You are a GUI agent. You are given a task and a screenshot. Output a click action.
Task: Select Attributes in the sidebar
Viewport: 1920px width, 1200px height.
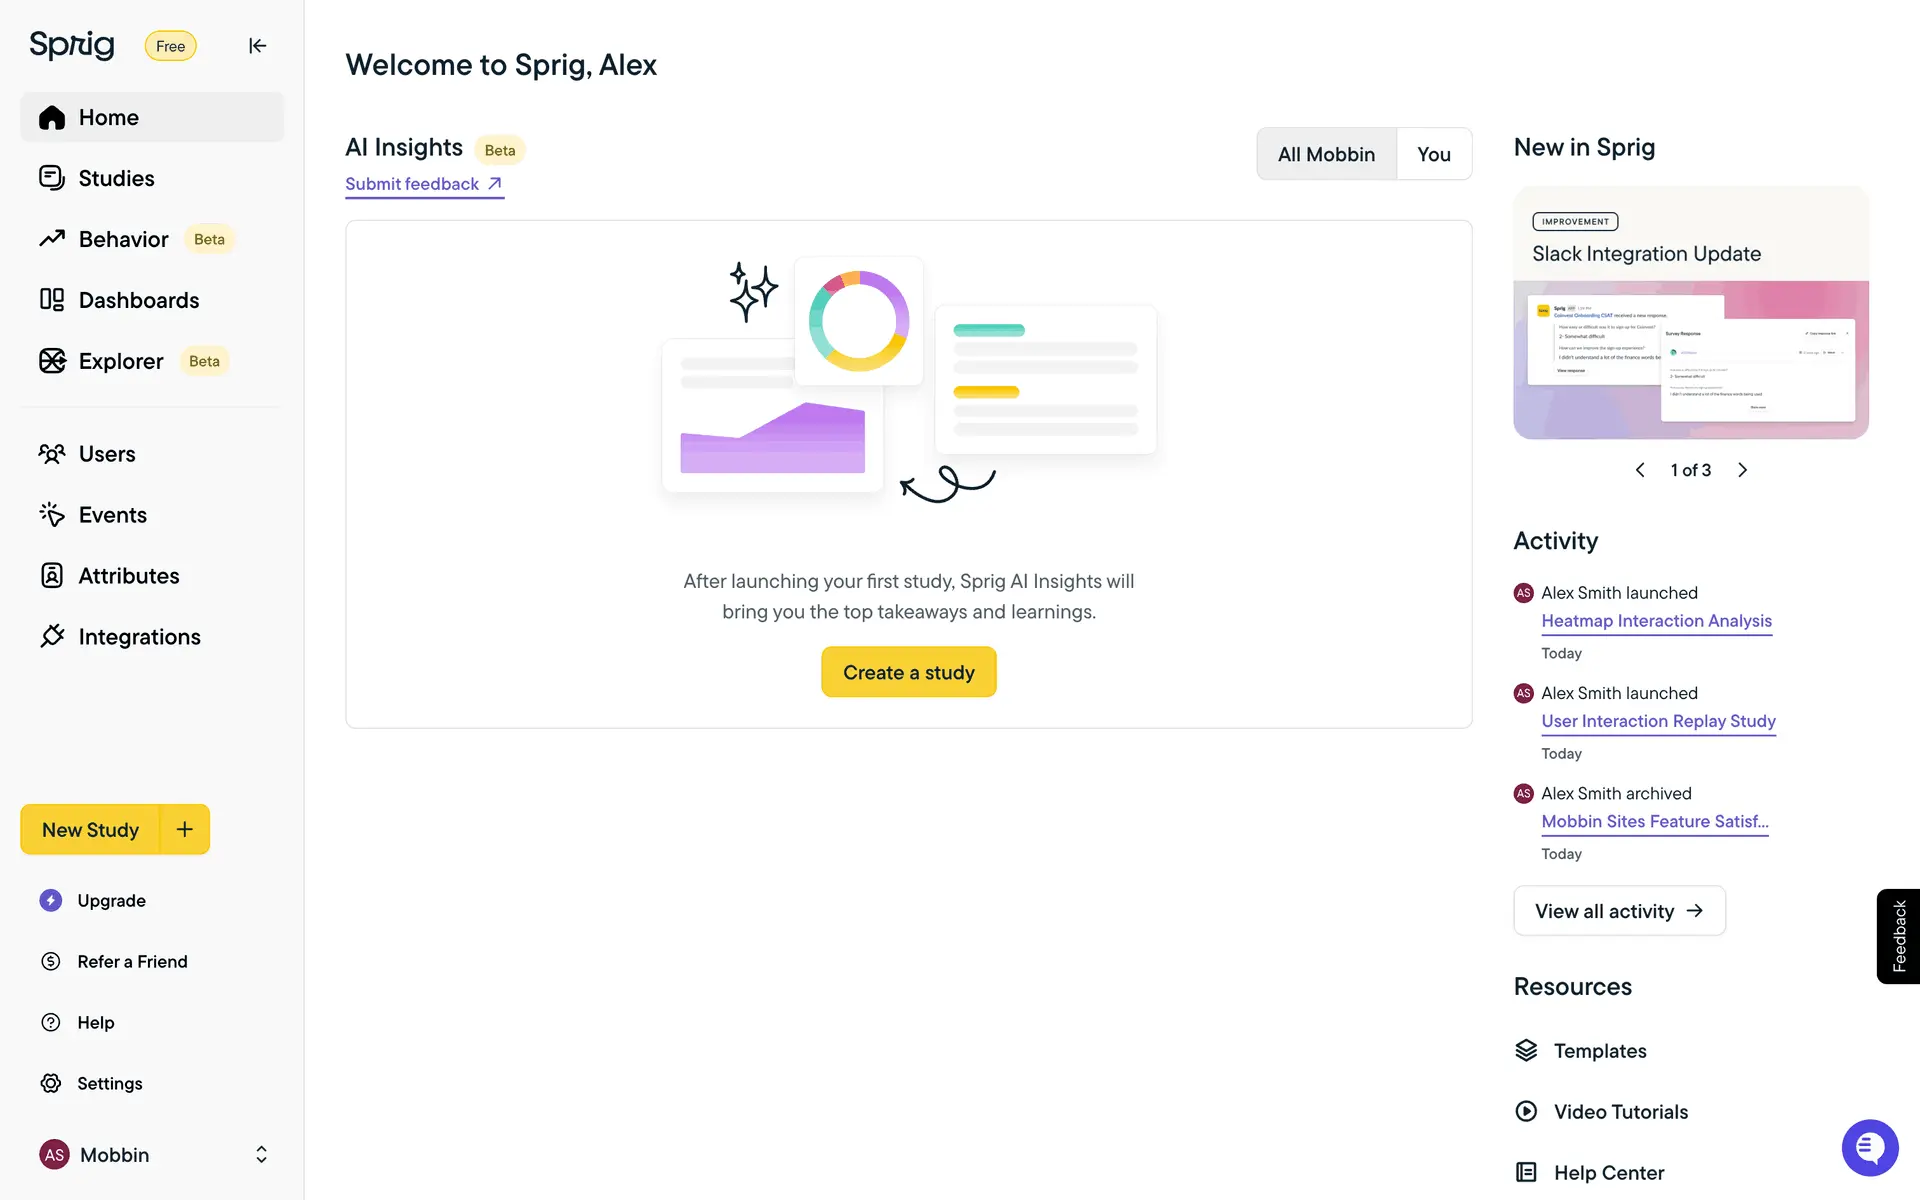(x=128, y=576)
